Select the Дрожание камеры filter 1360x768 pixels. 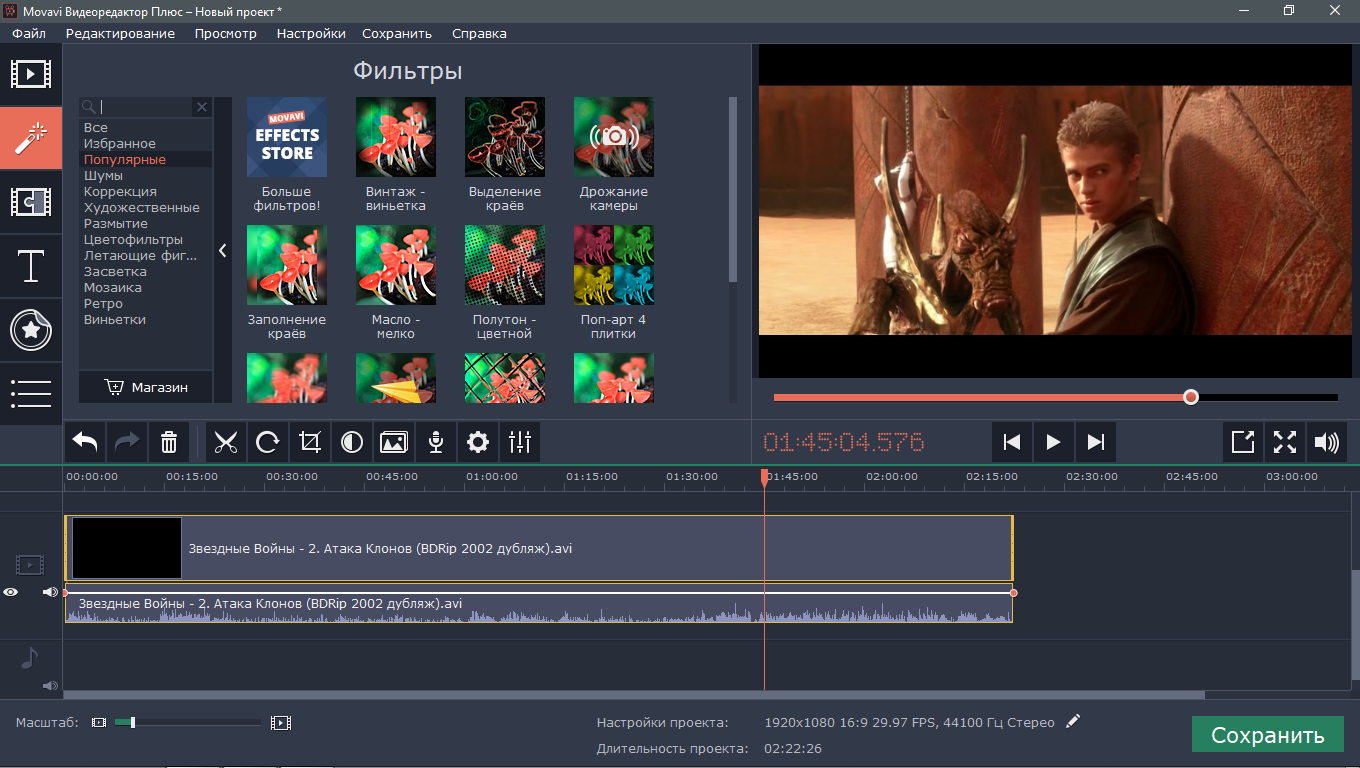[614, 137]
